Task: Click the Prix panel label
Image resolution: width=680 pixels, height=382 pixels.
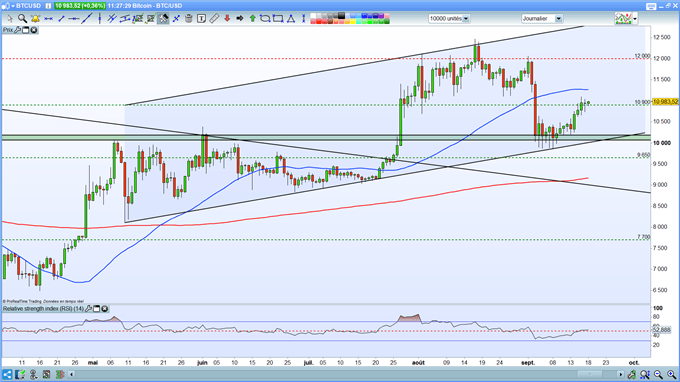Action: 8,30
